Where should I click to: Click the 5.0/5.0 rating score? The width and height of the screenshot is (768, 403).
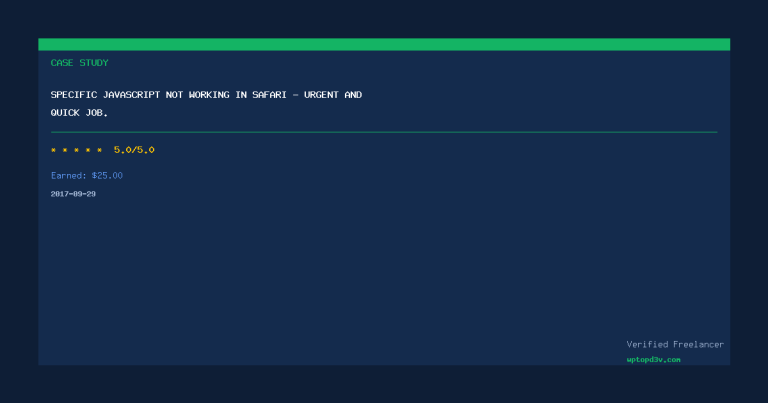[x=134, y=150]
